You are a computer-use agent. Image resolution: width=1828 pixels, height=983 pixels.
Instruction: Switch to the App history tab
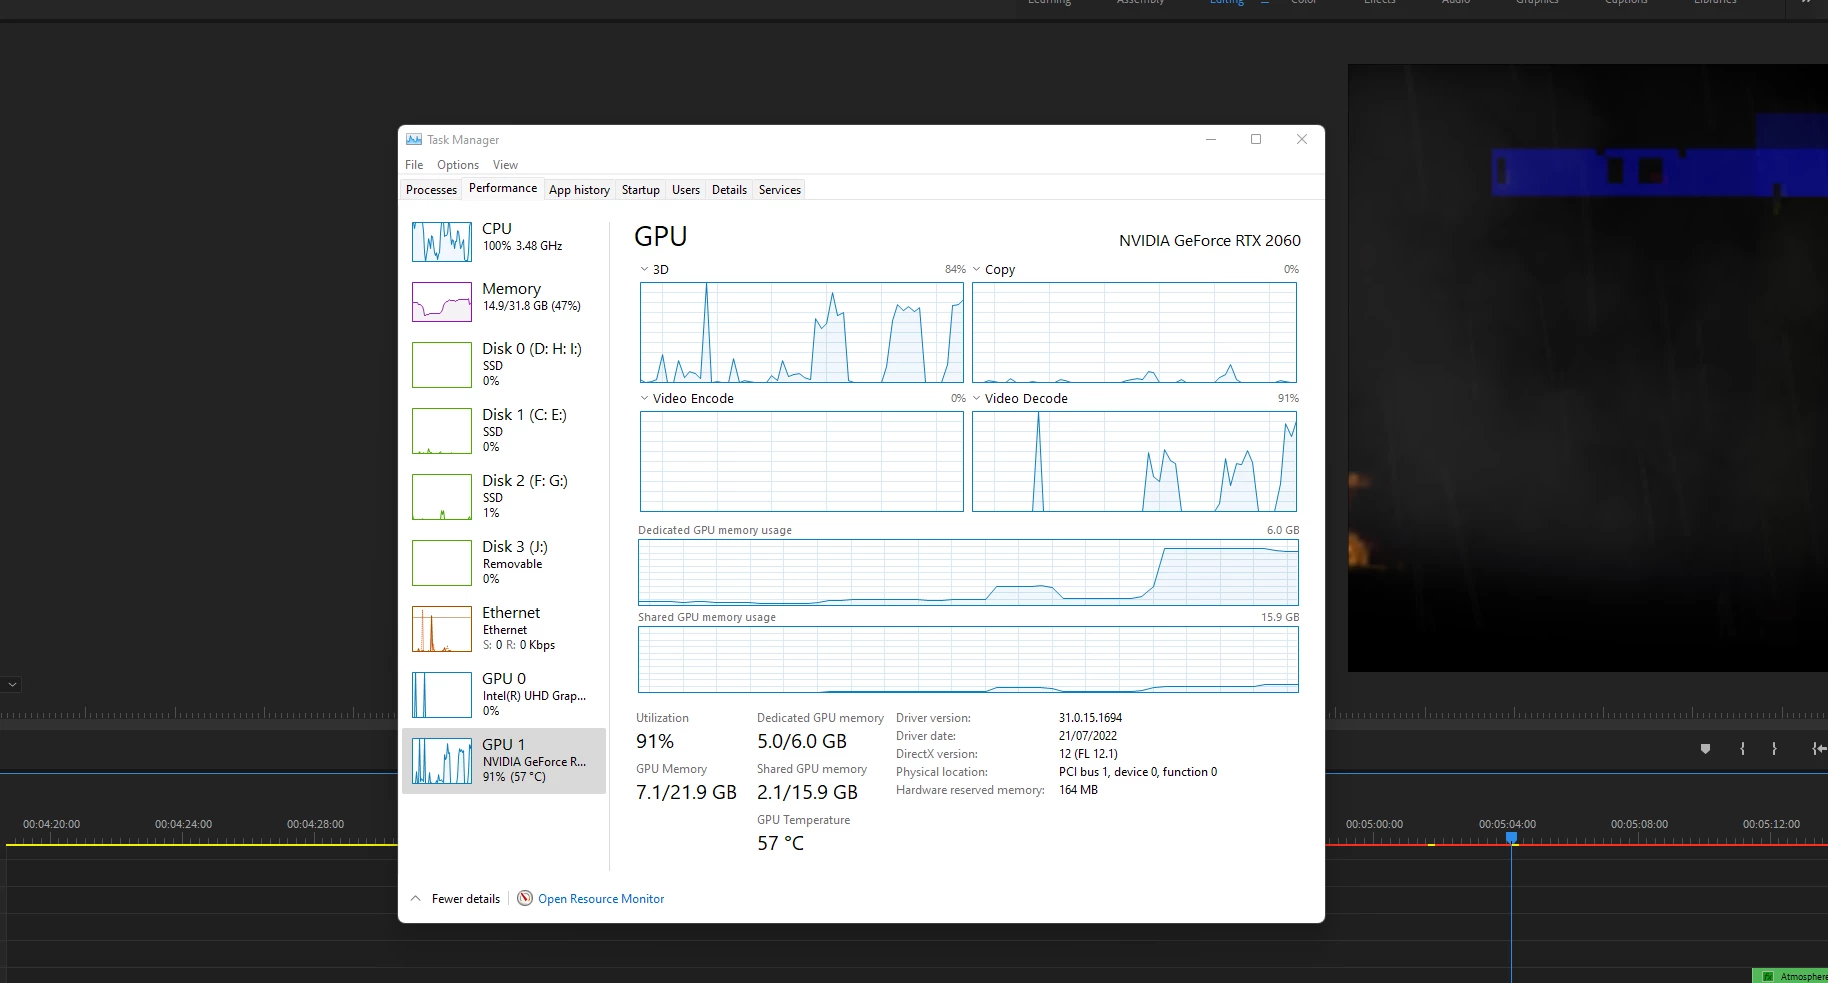click(579, 190)
